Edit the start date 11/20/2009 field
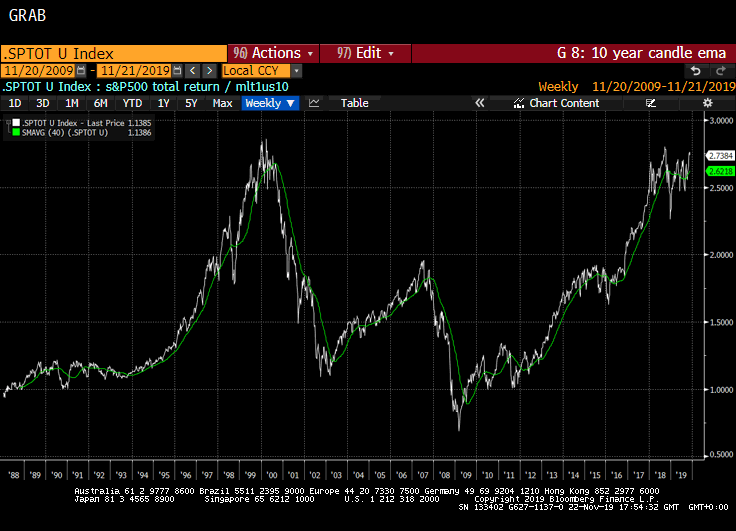Viewport: 736px width, 531px height. point(39,71)
